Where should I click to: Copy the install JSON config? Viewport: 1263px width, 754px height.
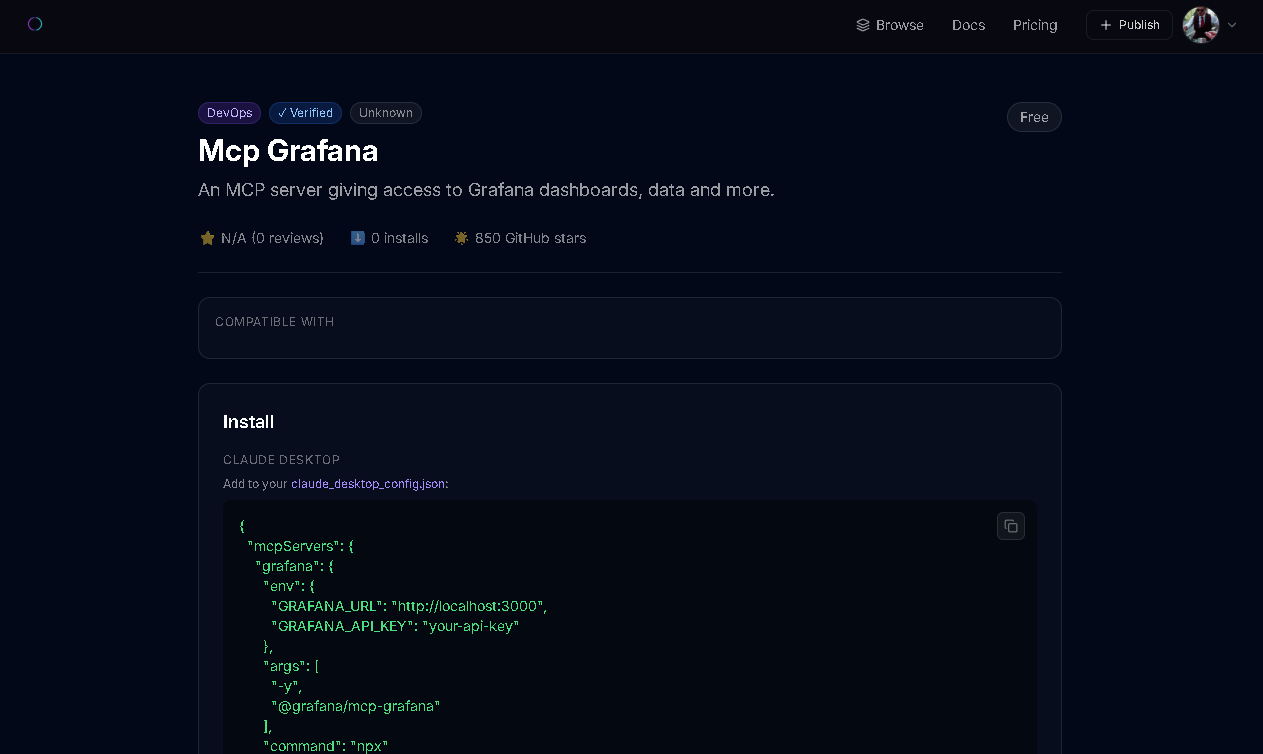(1011, 526)
